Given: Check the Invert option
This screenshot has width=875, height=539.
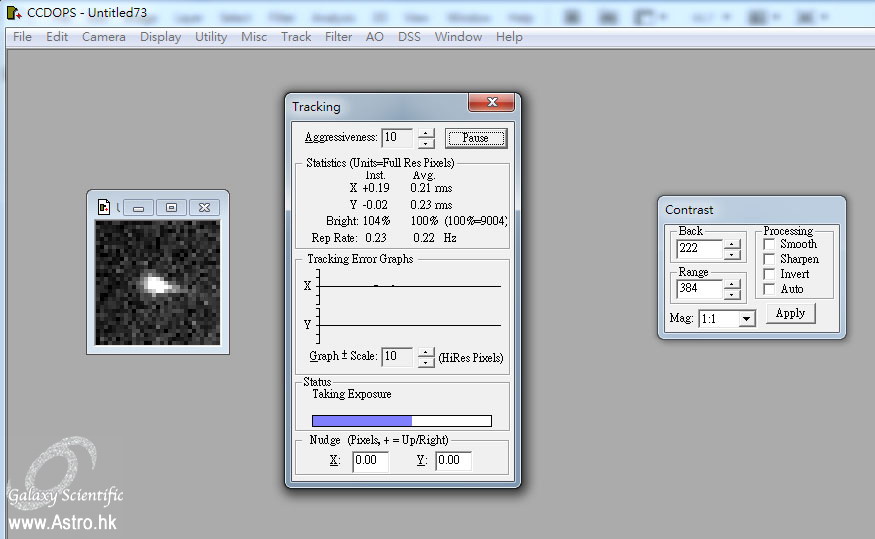Looking at the screenshot, I should click(x=768, y=274).
